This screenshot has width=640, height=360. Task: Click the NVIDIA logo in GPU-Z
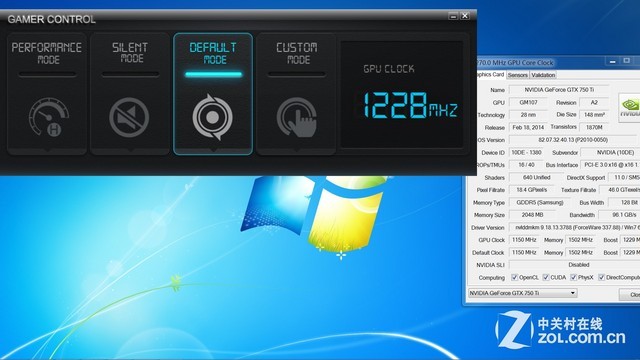pos(629,107)
